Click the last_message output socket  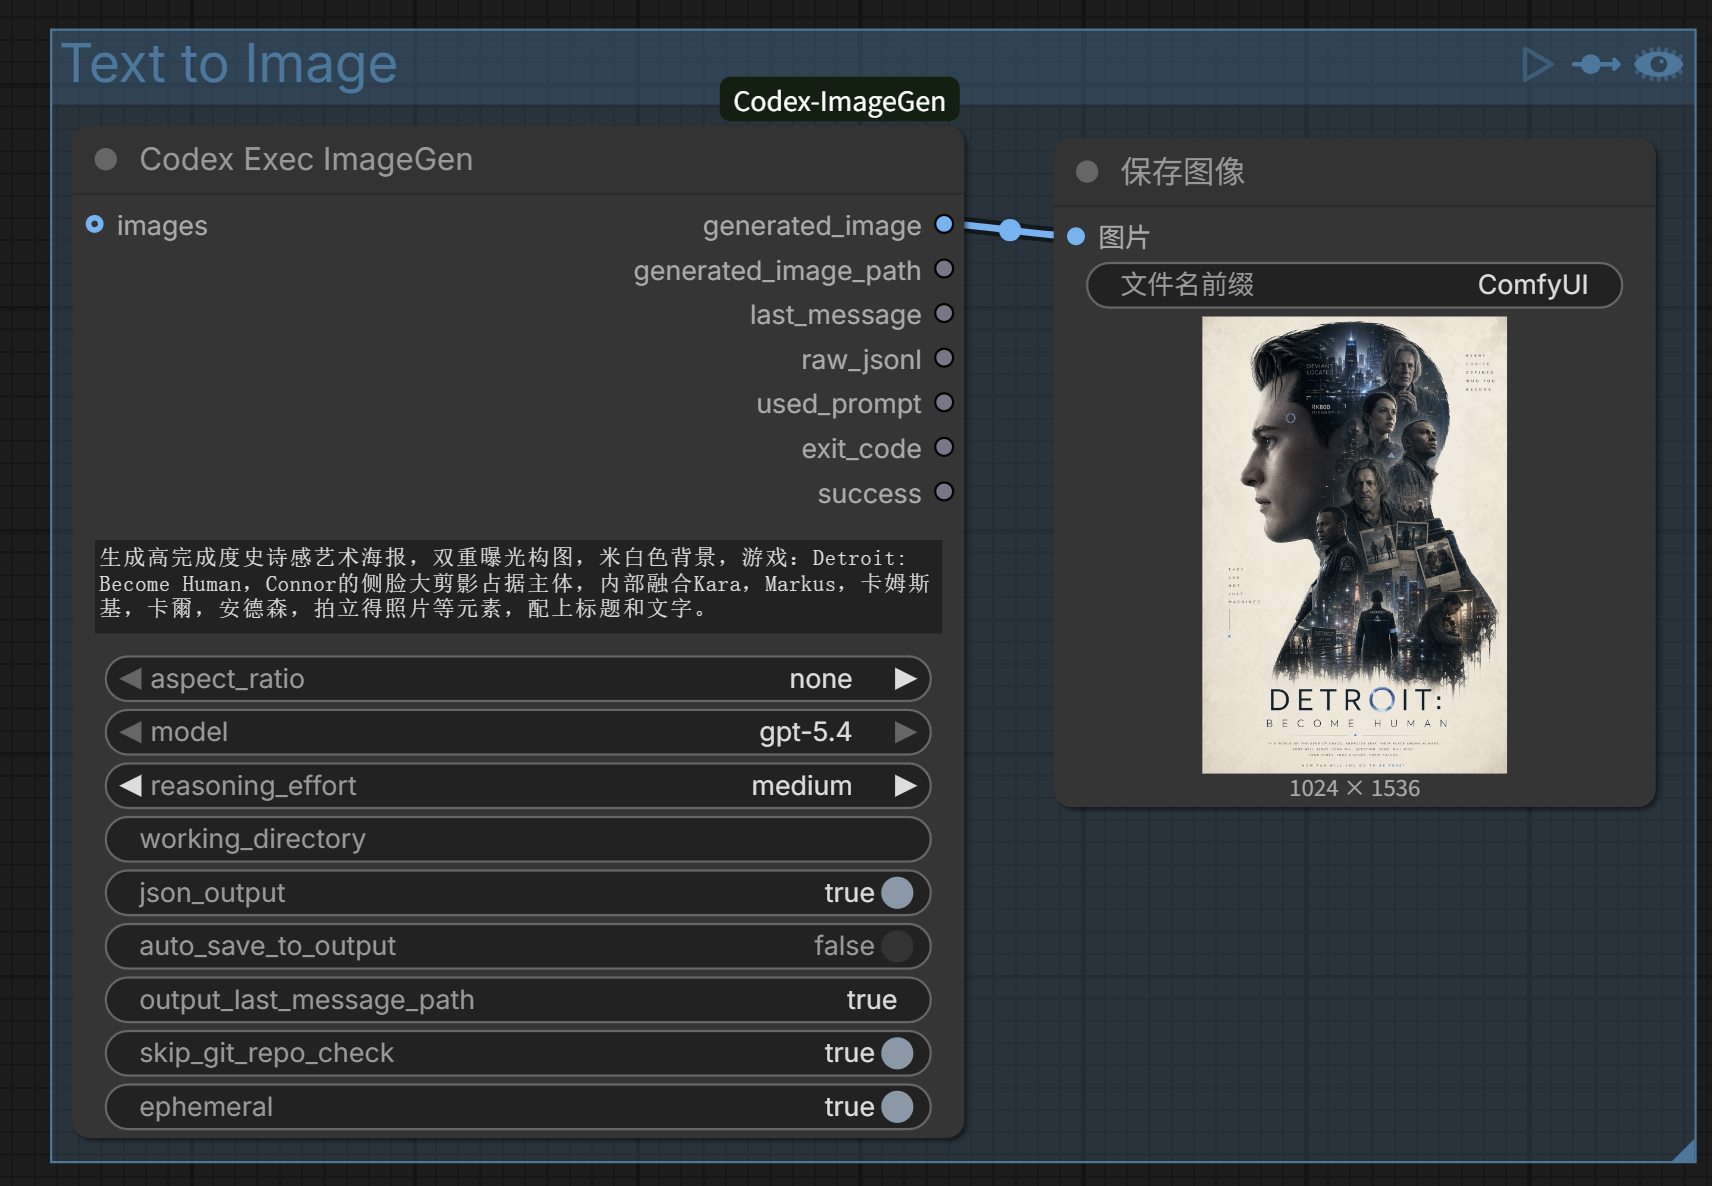(x=944, y=314)
